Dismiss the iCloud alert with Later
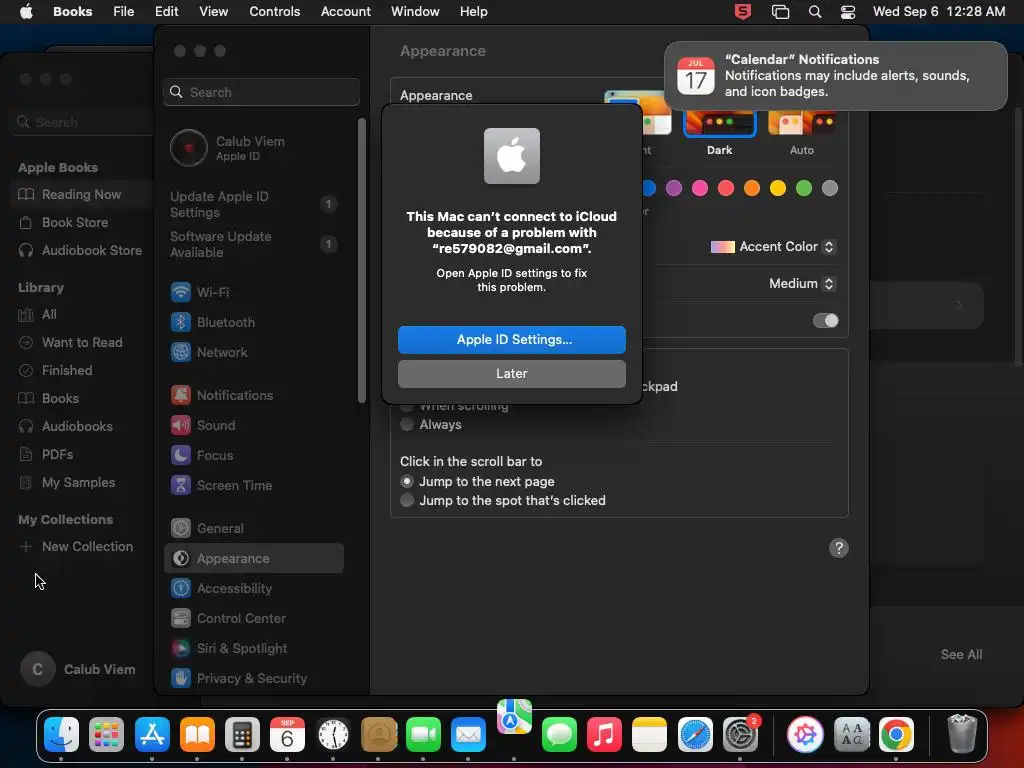This screenshot has height=768, width=1024. click(x=511, y=374)
